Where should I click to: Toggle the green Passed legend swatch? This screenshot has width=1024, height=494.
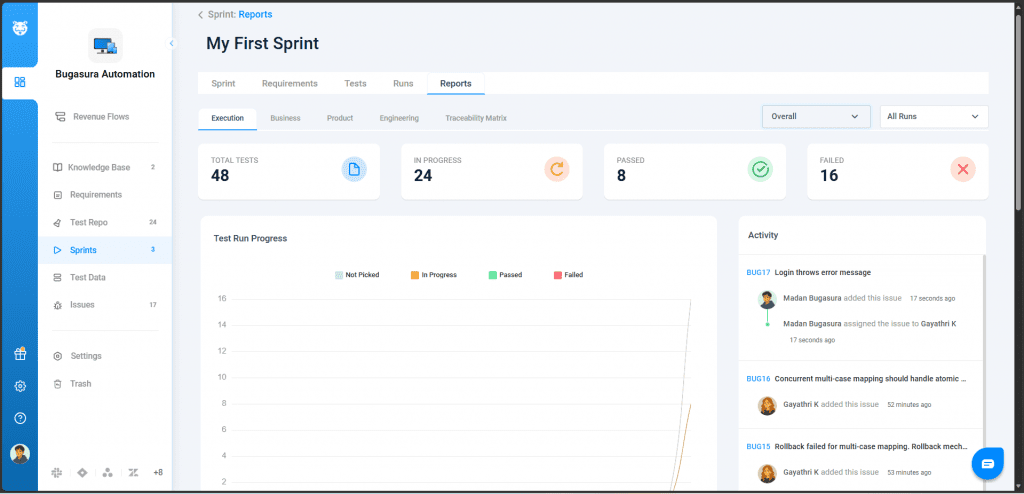click(x=492, y=274)
